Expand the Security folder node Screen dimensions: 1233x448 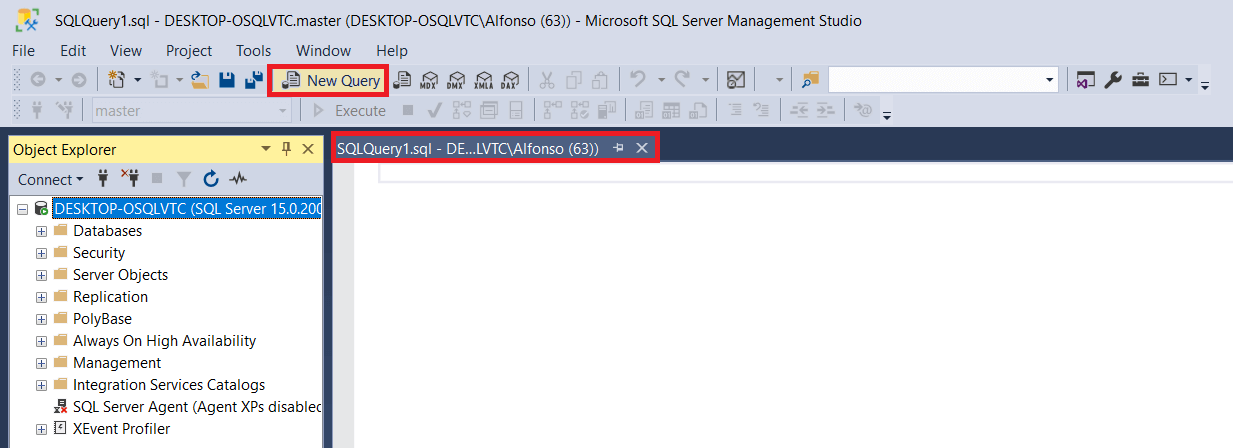(x=41, y=253)
